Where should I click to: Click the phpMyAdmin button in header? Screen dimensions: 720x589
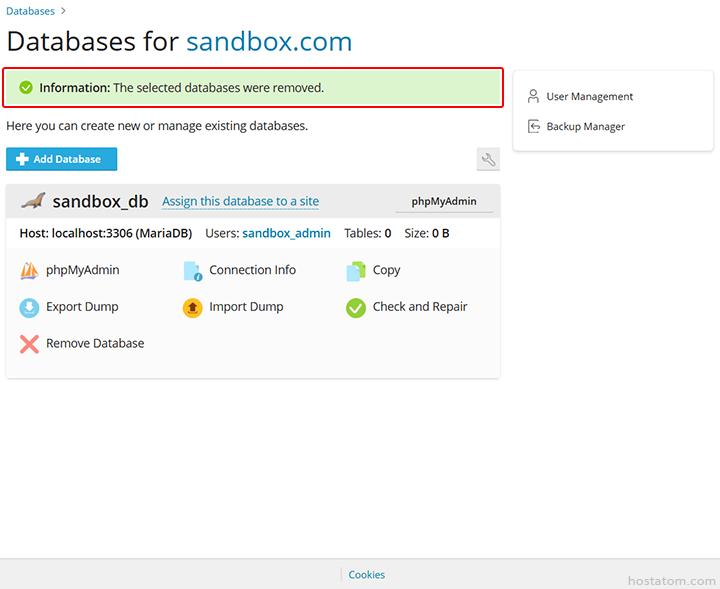(444, 201)
